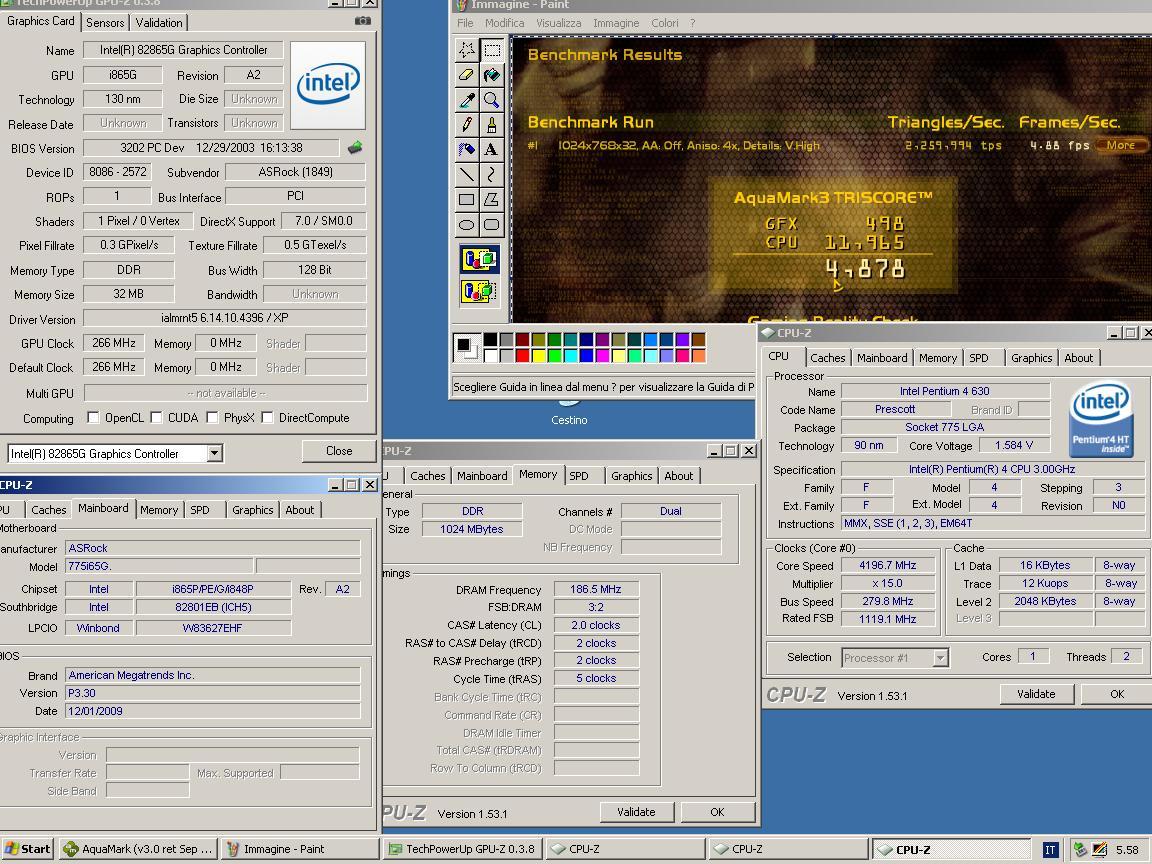The height and width of the screenshot is (864, 1152).
Task: Open the About tab in CPU-Z processor window
Action: 1079,358
